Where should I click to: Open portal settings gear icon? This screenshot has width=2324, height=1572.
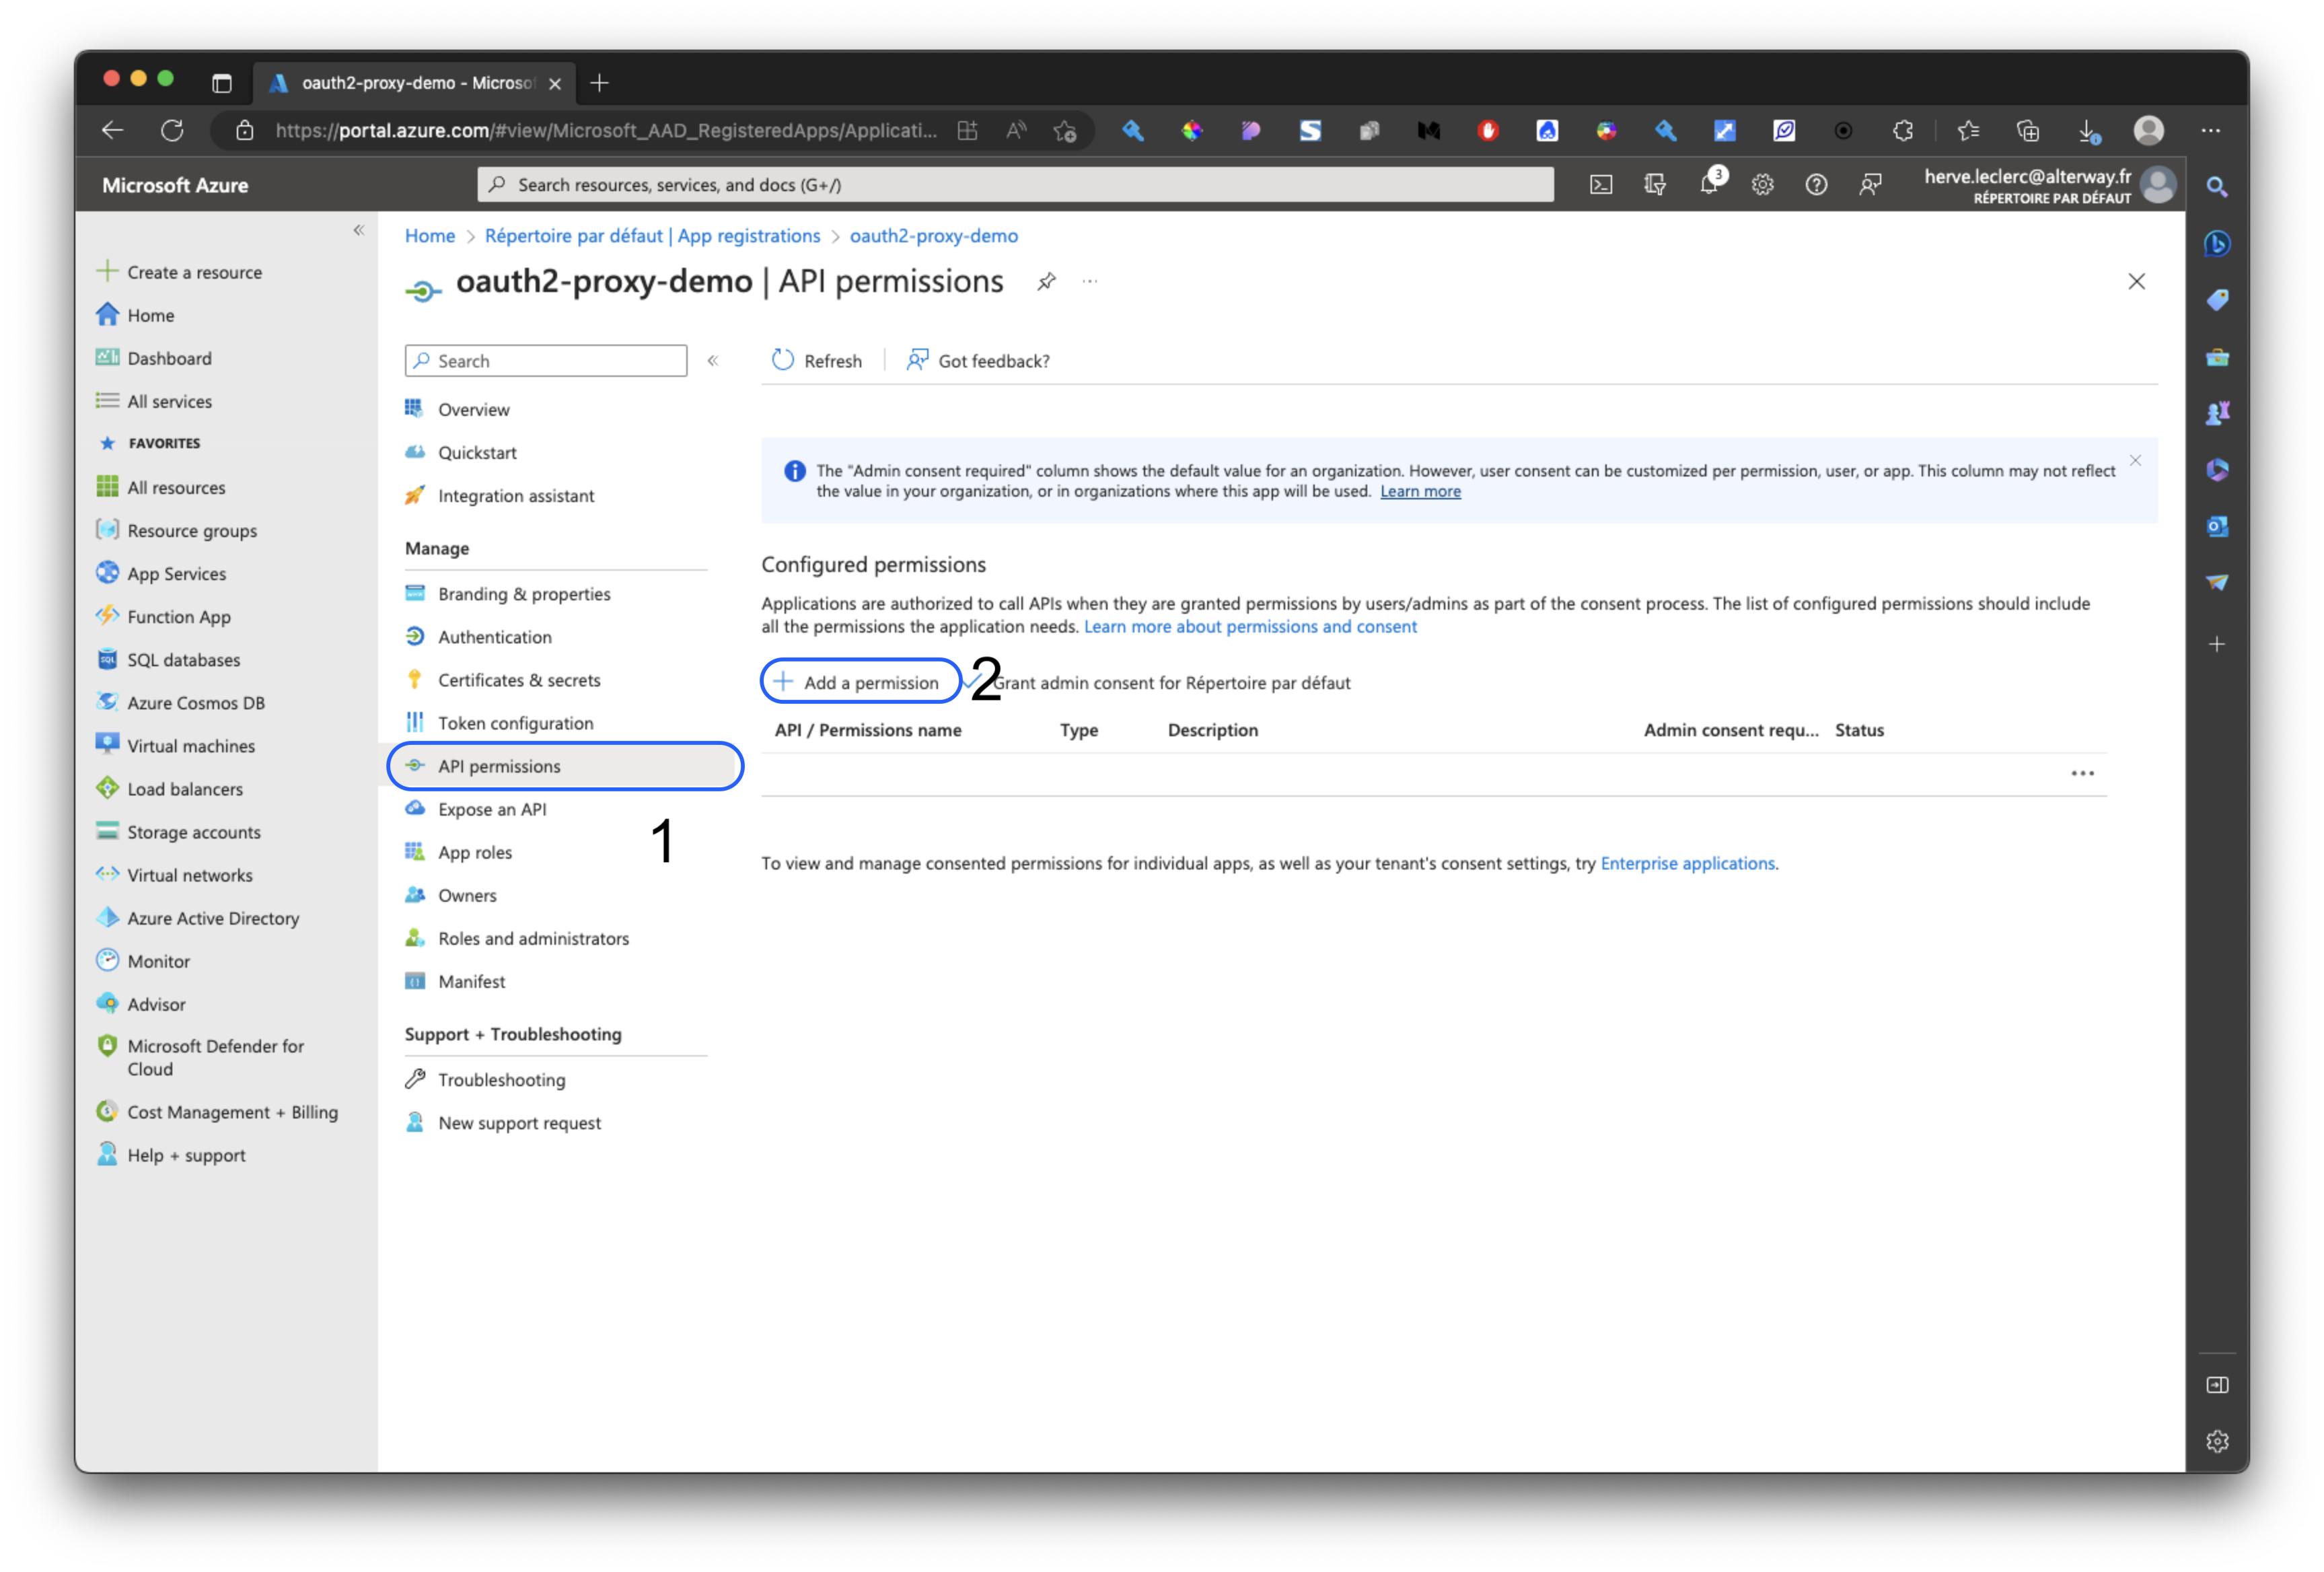pyautogui.click(x=1762, y=185)
